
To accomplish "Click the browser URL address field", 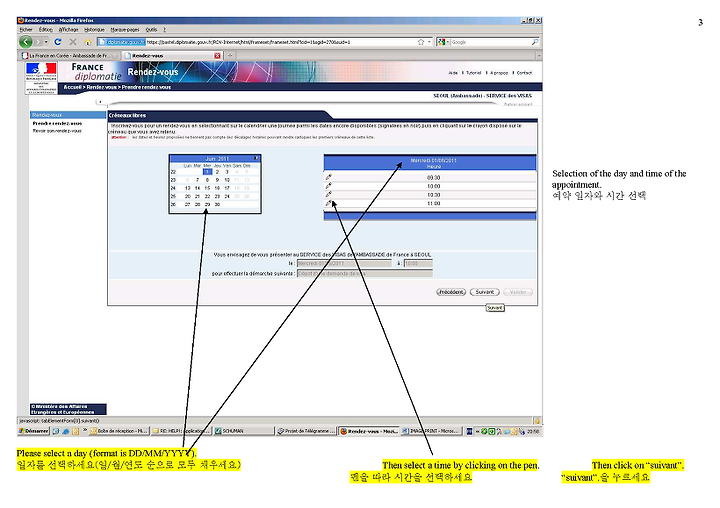I will click(264, 42).
